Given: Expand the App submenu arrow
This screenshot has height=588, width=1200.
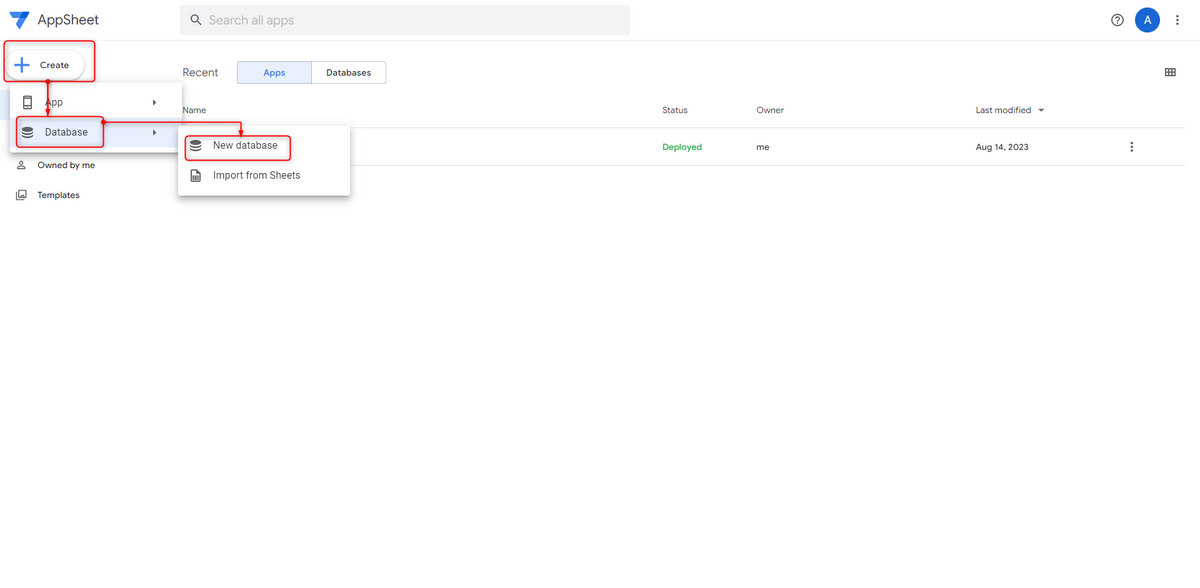Looking at the screenshot, I should (x=154, y=102).
